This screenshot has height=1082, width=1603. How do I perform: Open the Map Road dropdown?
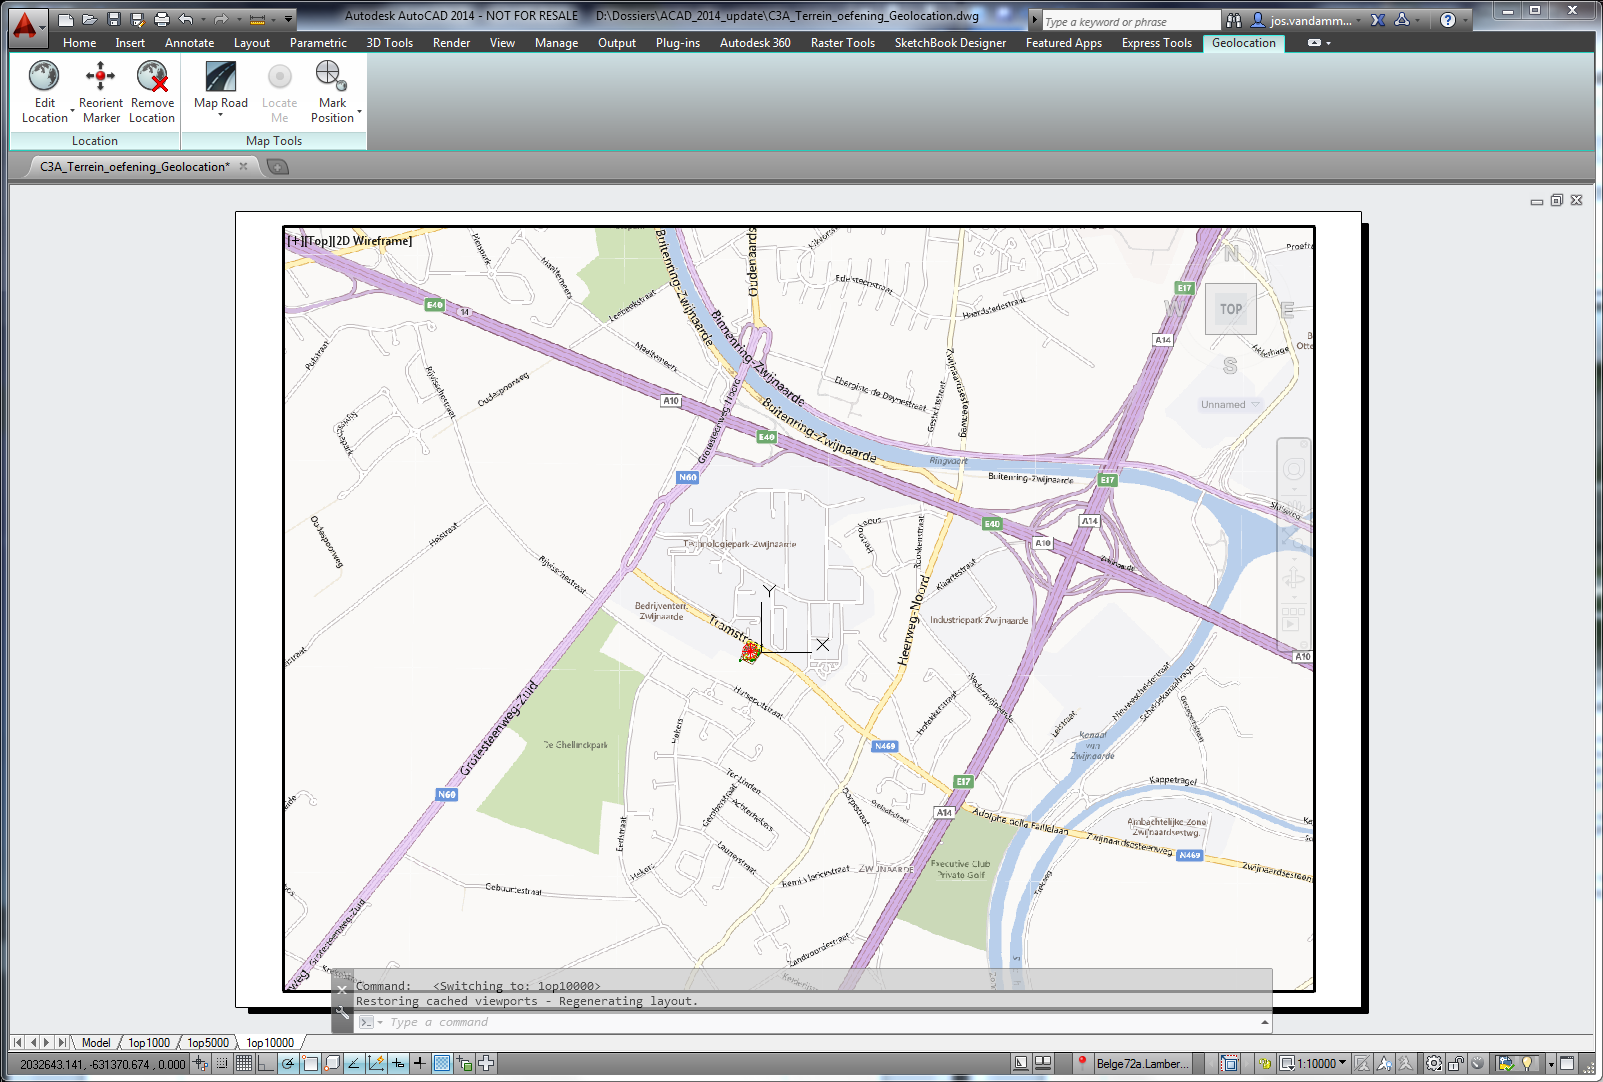[x=220, y=115]
